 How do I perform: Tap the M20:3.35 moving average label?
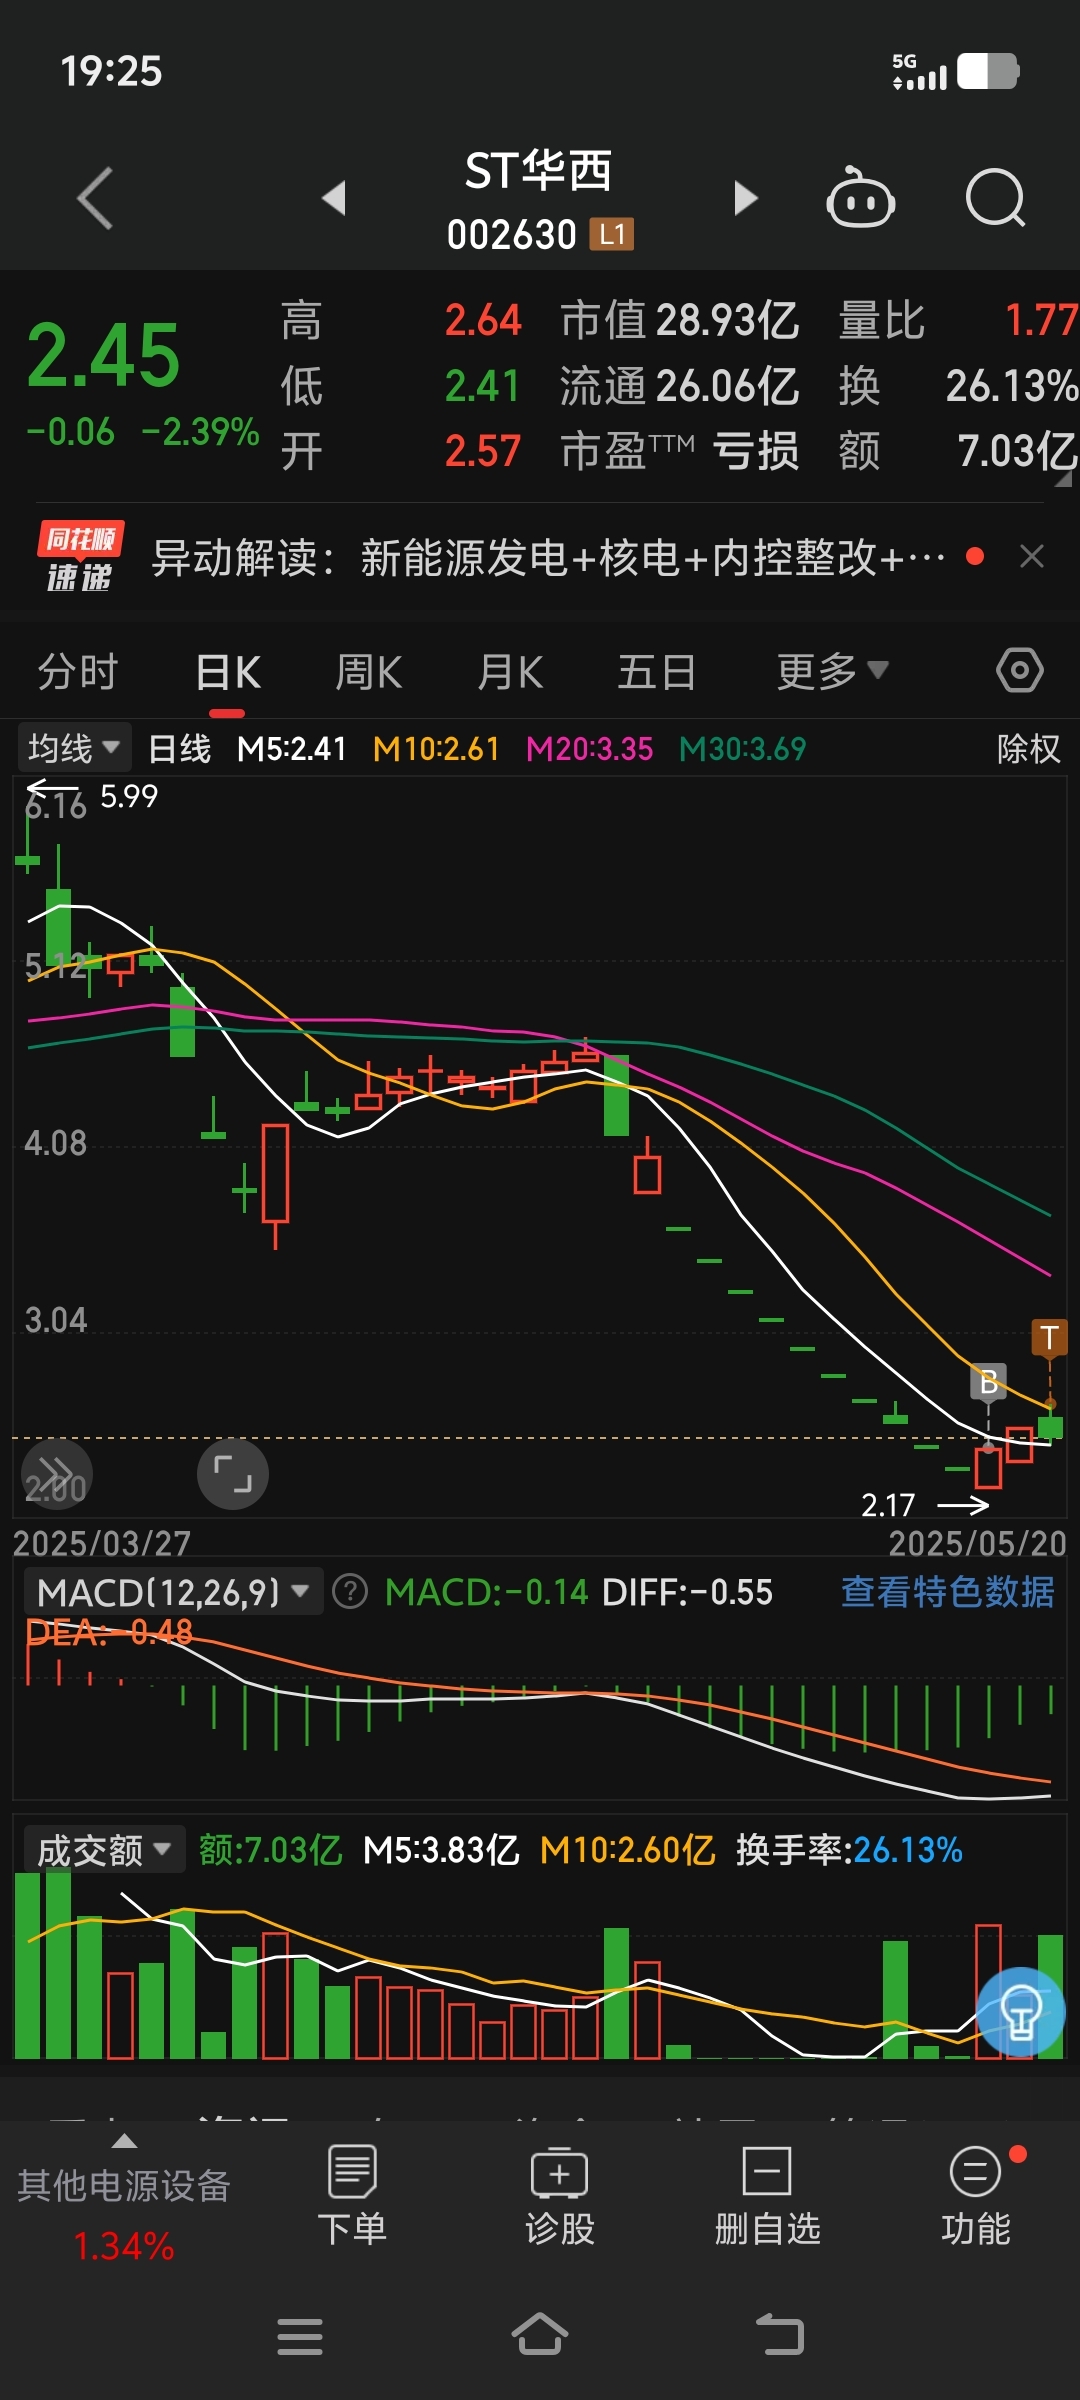click(589, 748)
